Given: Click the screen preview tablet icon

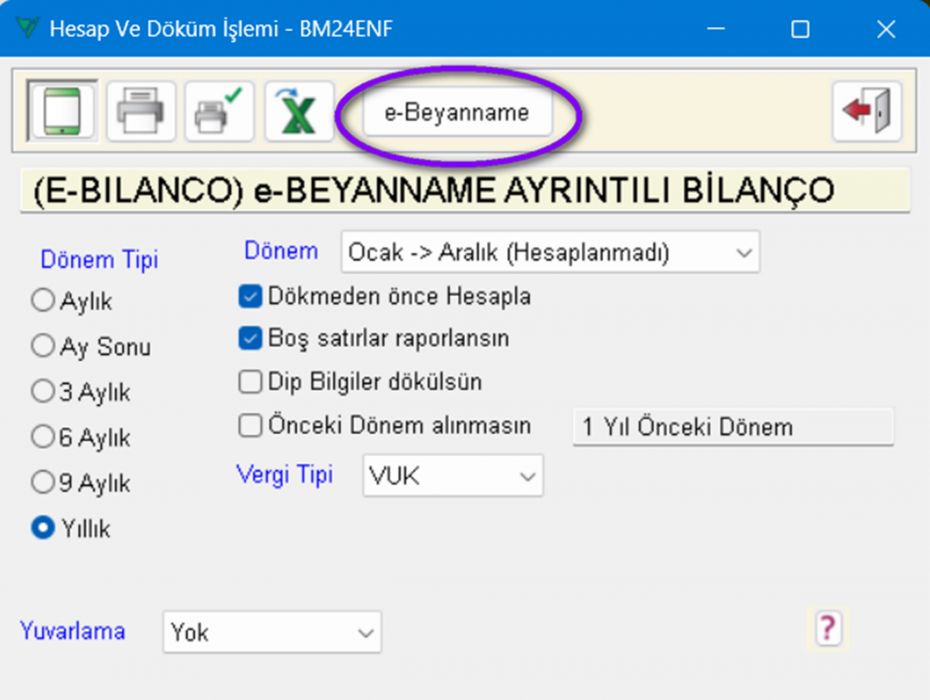Looking at the screenshot, I should tap(62, 111).
